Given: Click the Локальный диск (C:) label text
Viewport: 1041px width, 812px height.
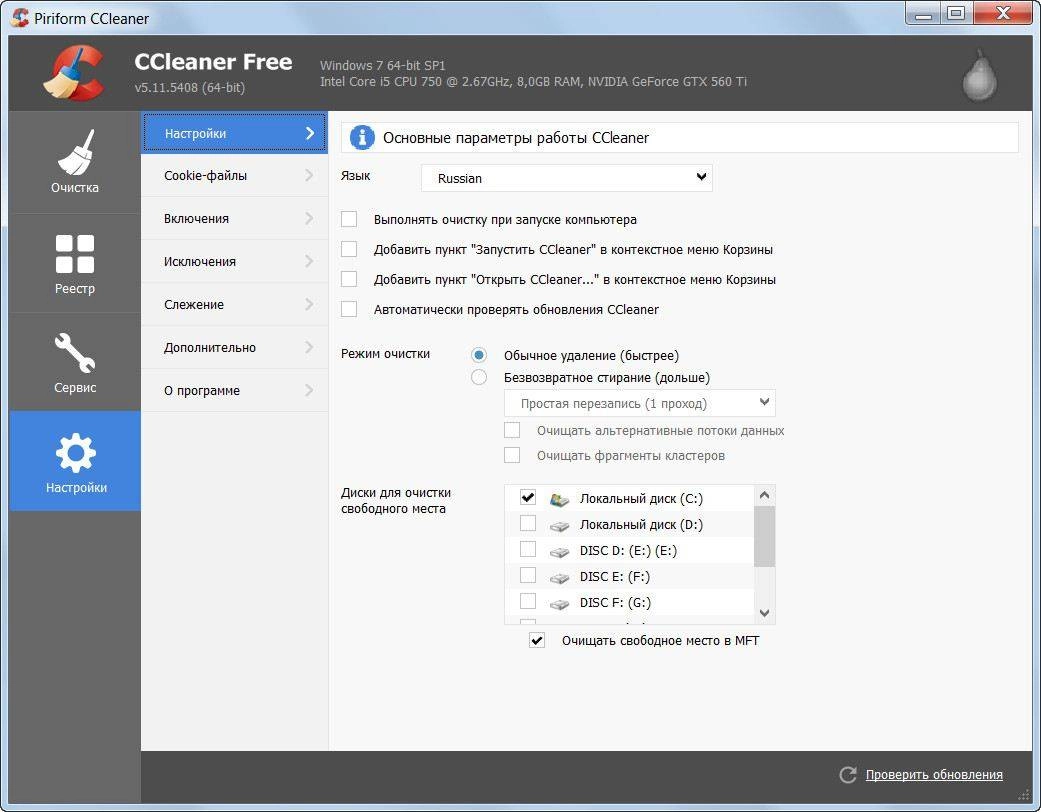Looking at the screenshot, I should 641,499.
